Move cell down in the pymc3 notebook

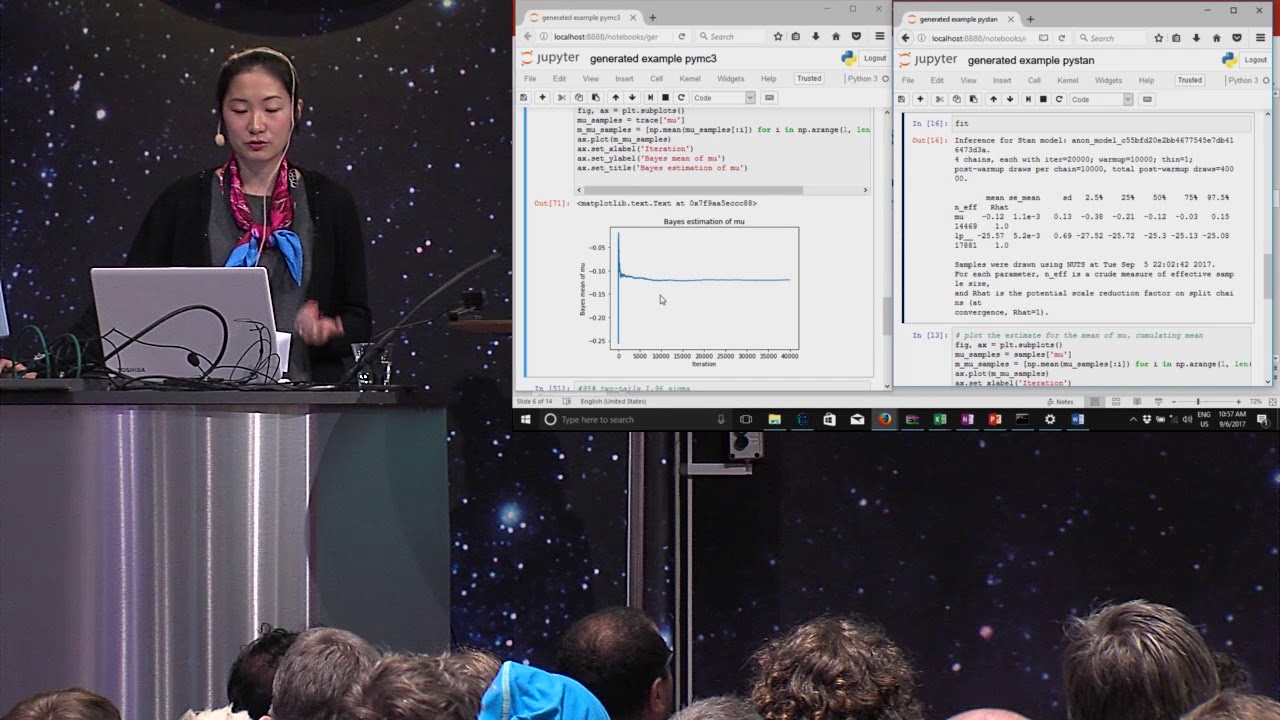tap(632, 98)
